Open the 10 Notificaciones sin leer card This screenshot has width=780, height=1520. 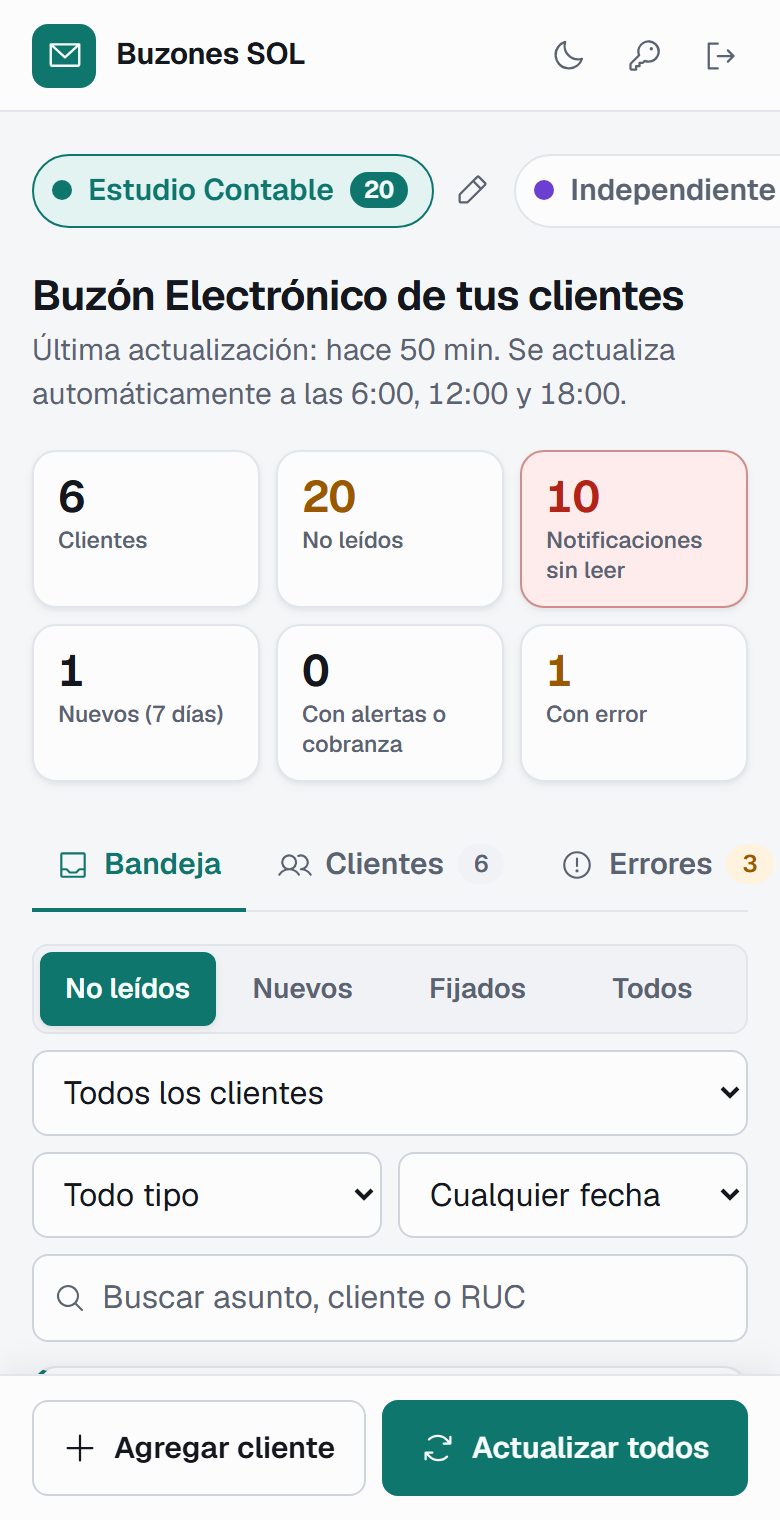tap(634, 529)
